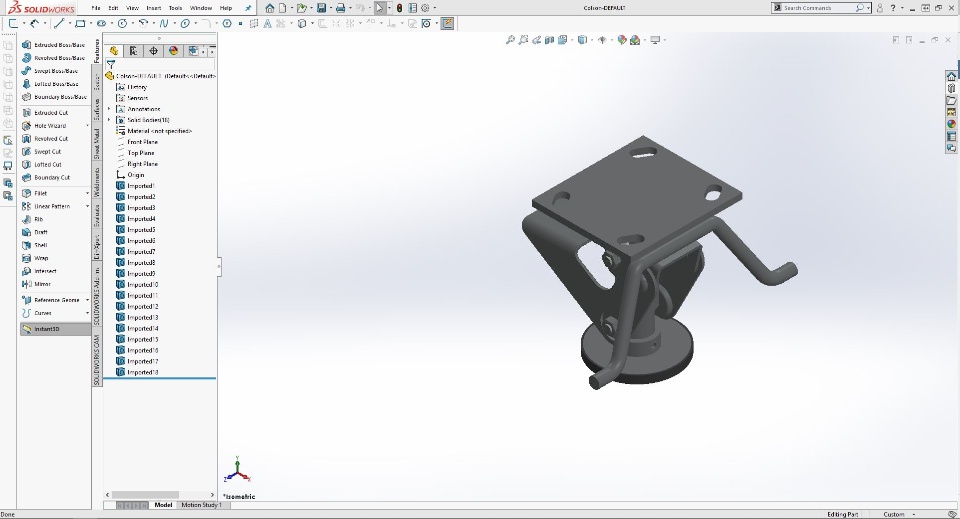
Task: Select the Draft tool
Action: (x=35, y=232)
